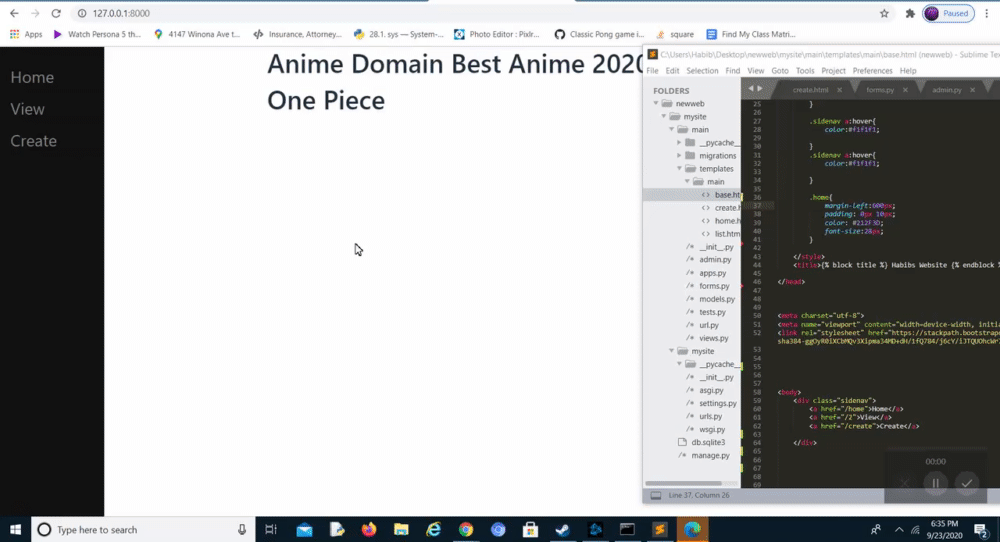Open Sublime's Edit menu

click(672, 71)
